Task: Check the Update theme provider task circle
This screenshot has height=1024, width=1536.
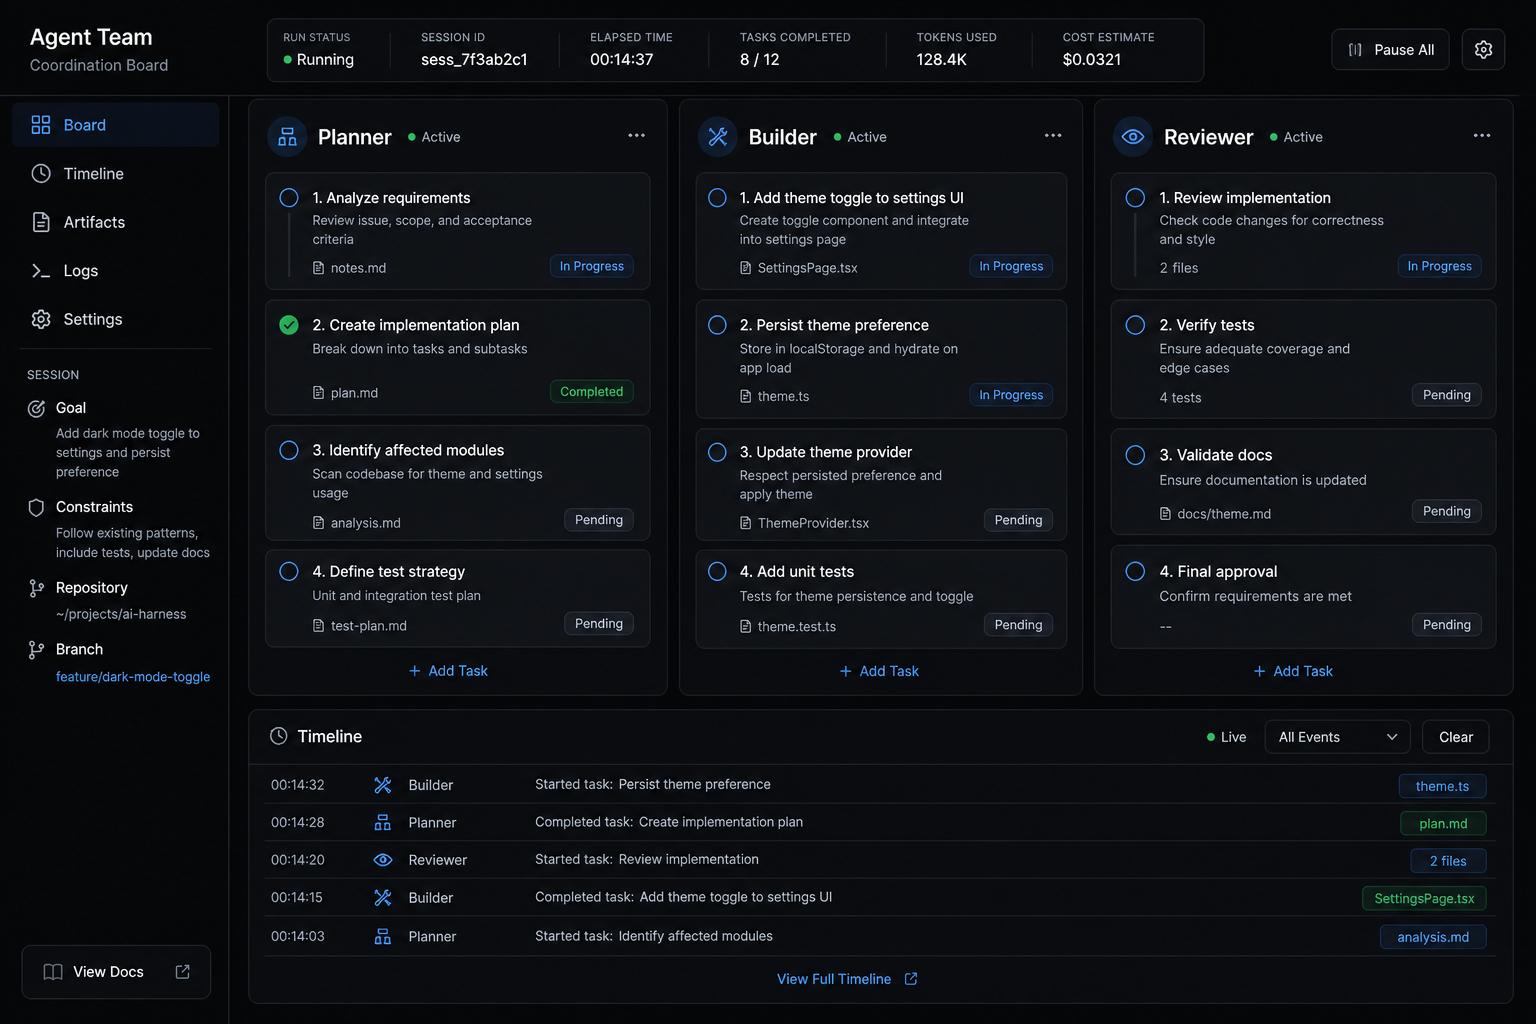Action: [x=717, y=452]
